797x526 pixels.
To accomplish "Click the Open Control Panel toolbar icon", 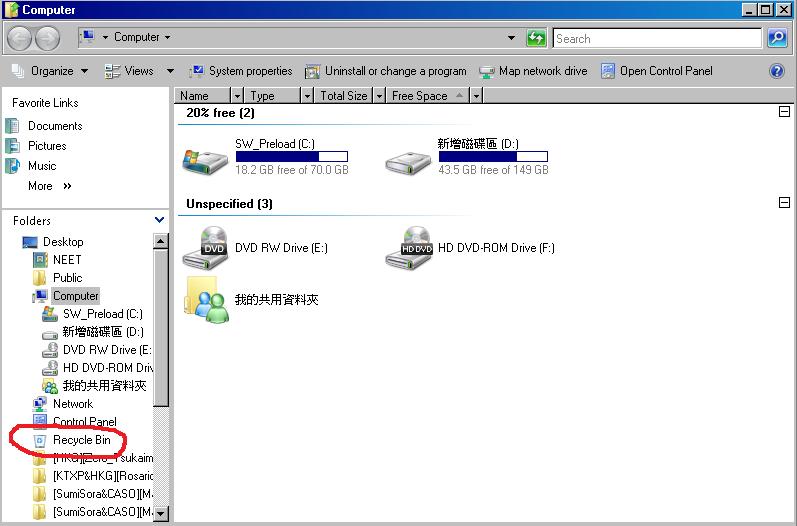I will coord(608,71).
